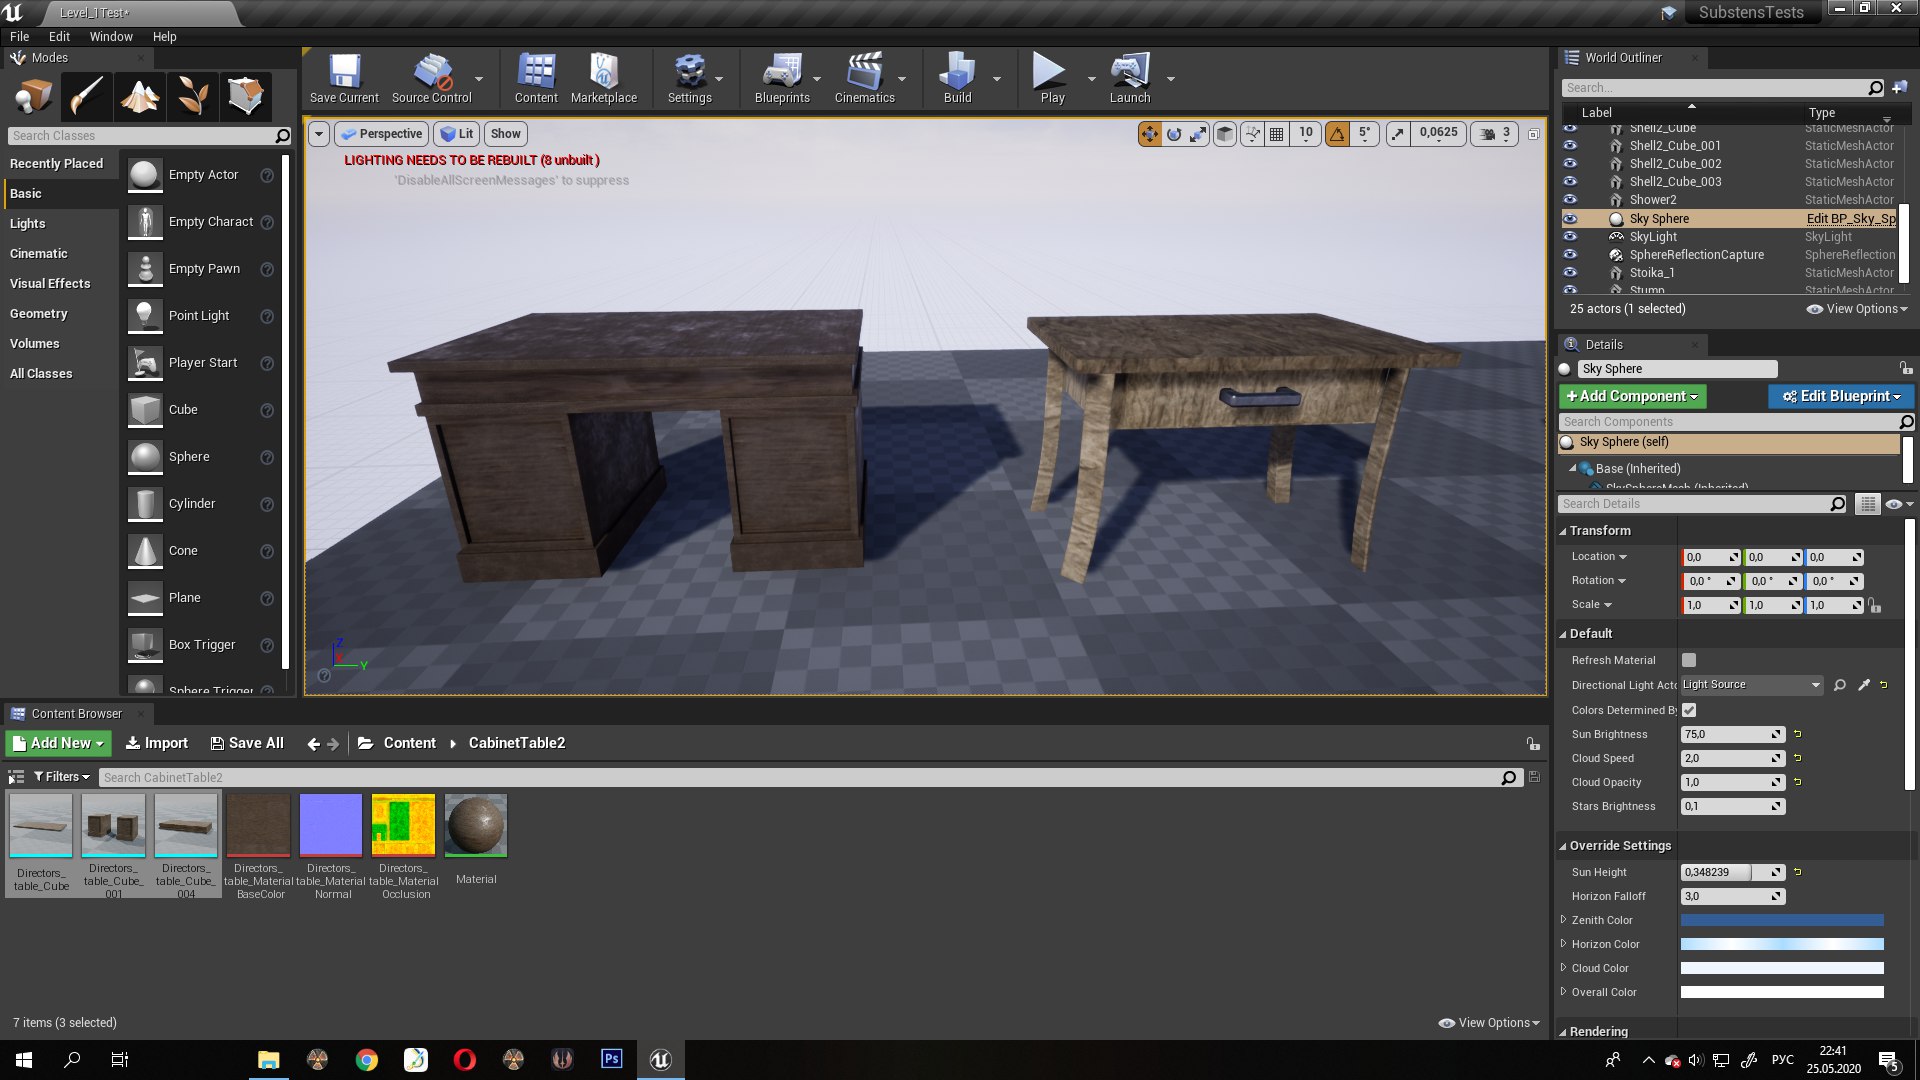Lock the Details panel

[x=1906, y=369]
